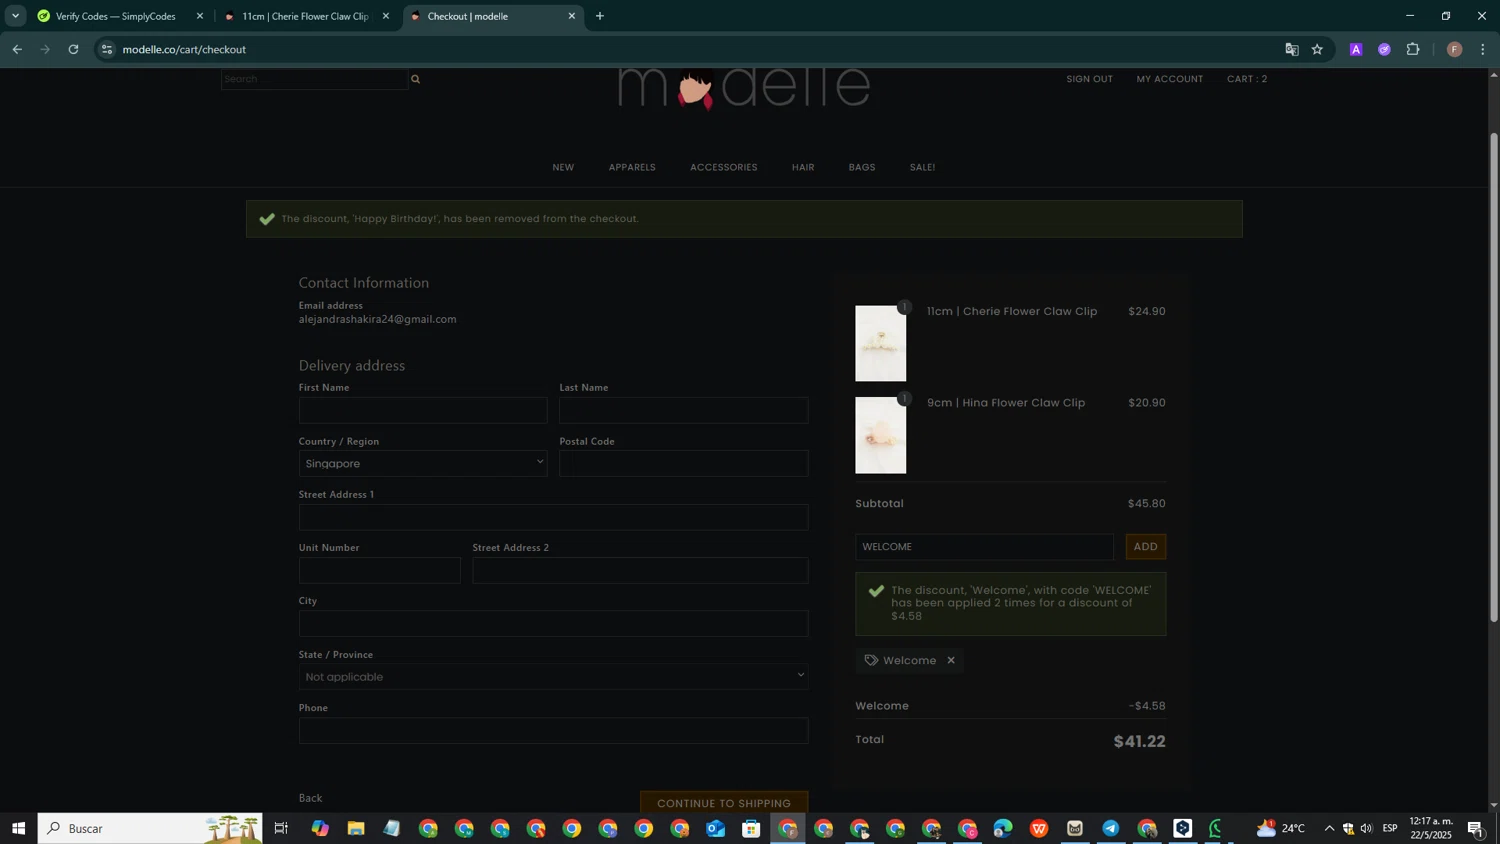Remove the Welcome discount tag
Image resolution: width=1500 pixels, height=844 pixels.
(x=951, y=660)
